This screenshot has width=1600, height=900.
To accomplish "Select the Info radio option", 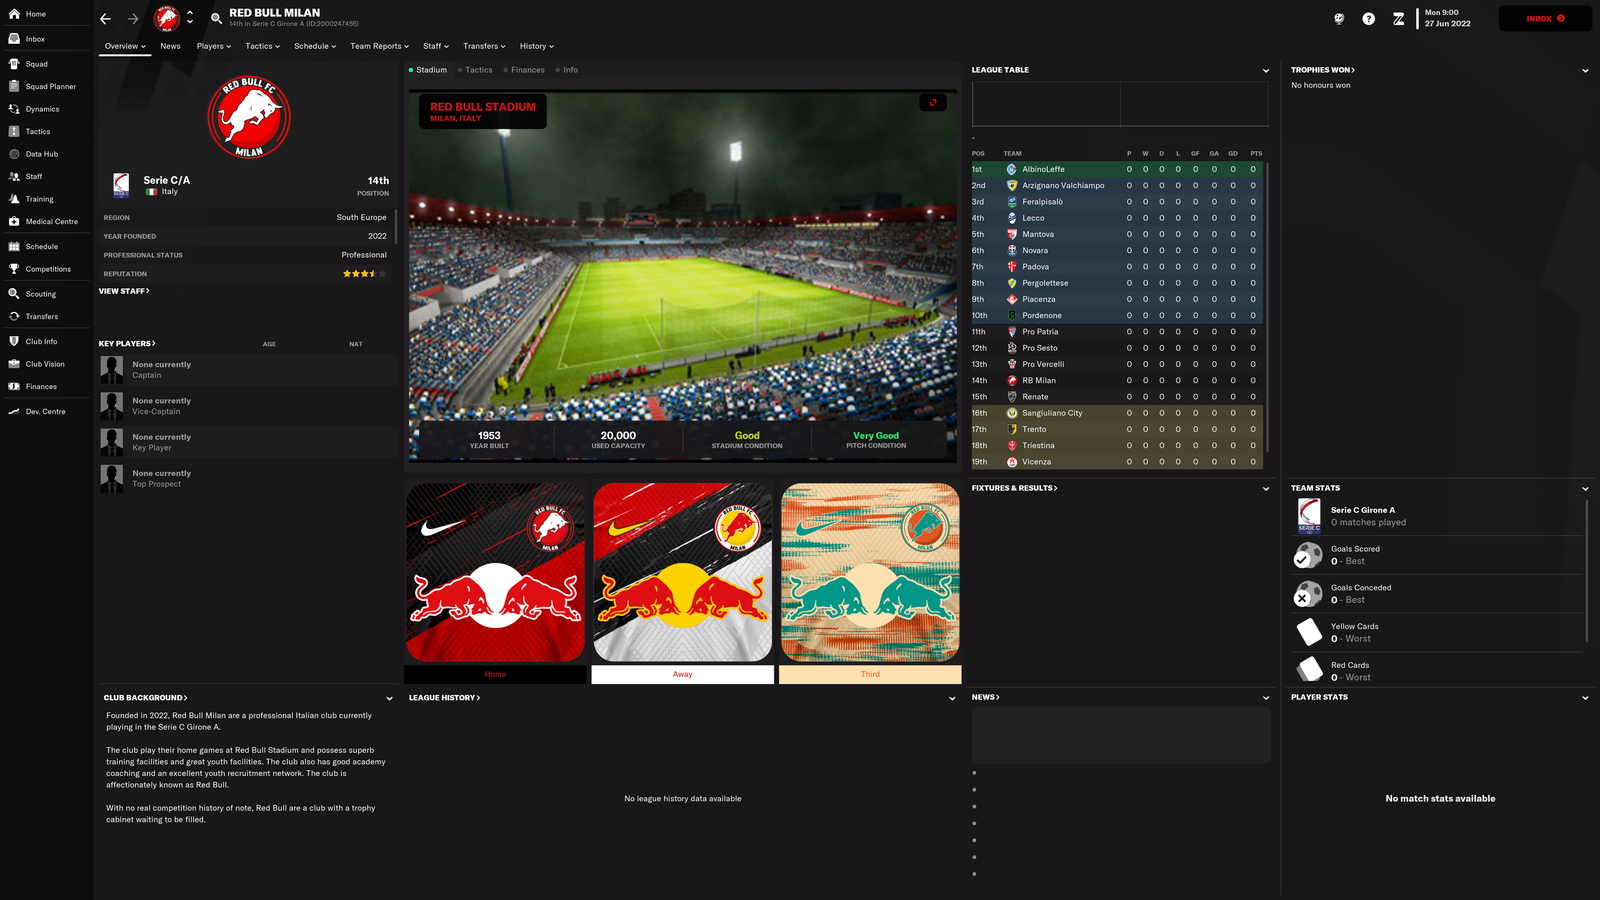I will pos(567,70).
